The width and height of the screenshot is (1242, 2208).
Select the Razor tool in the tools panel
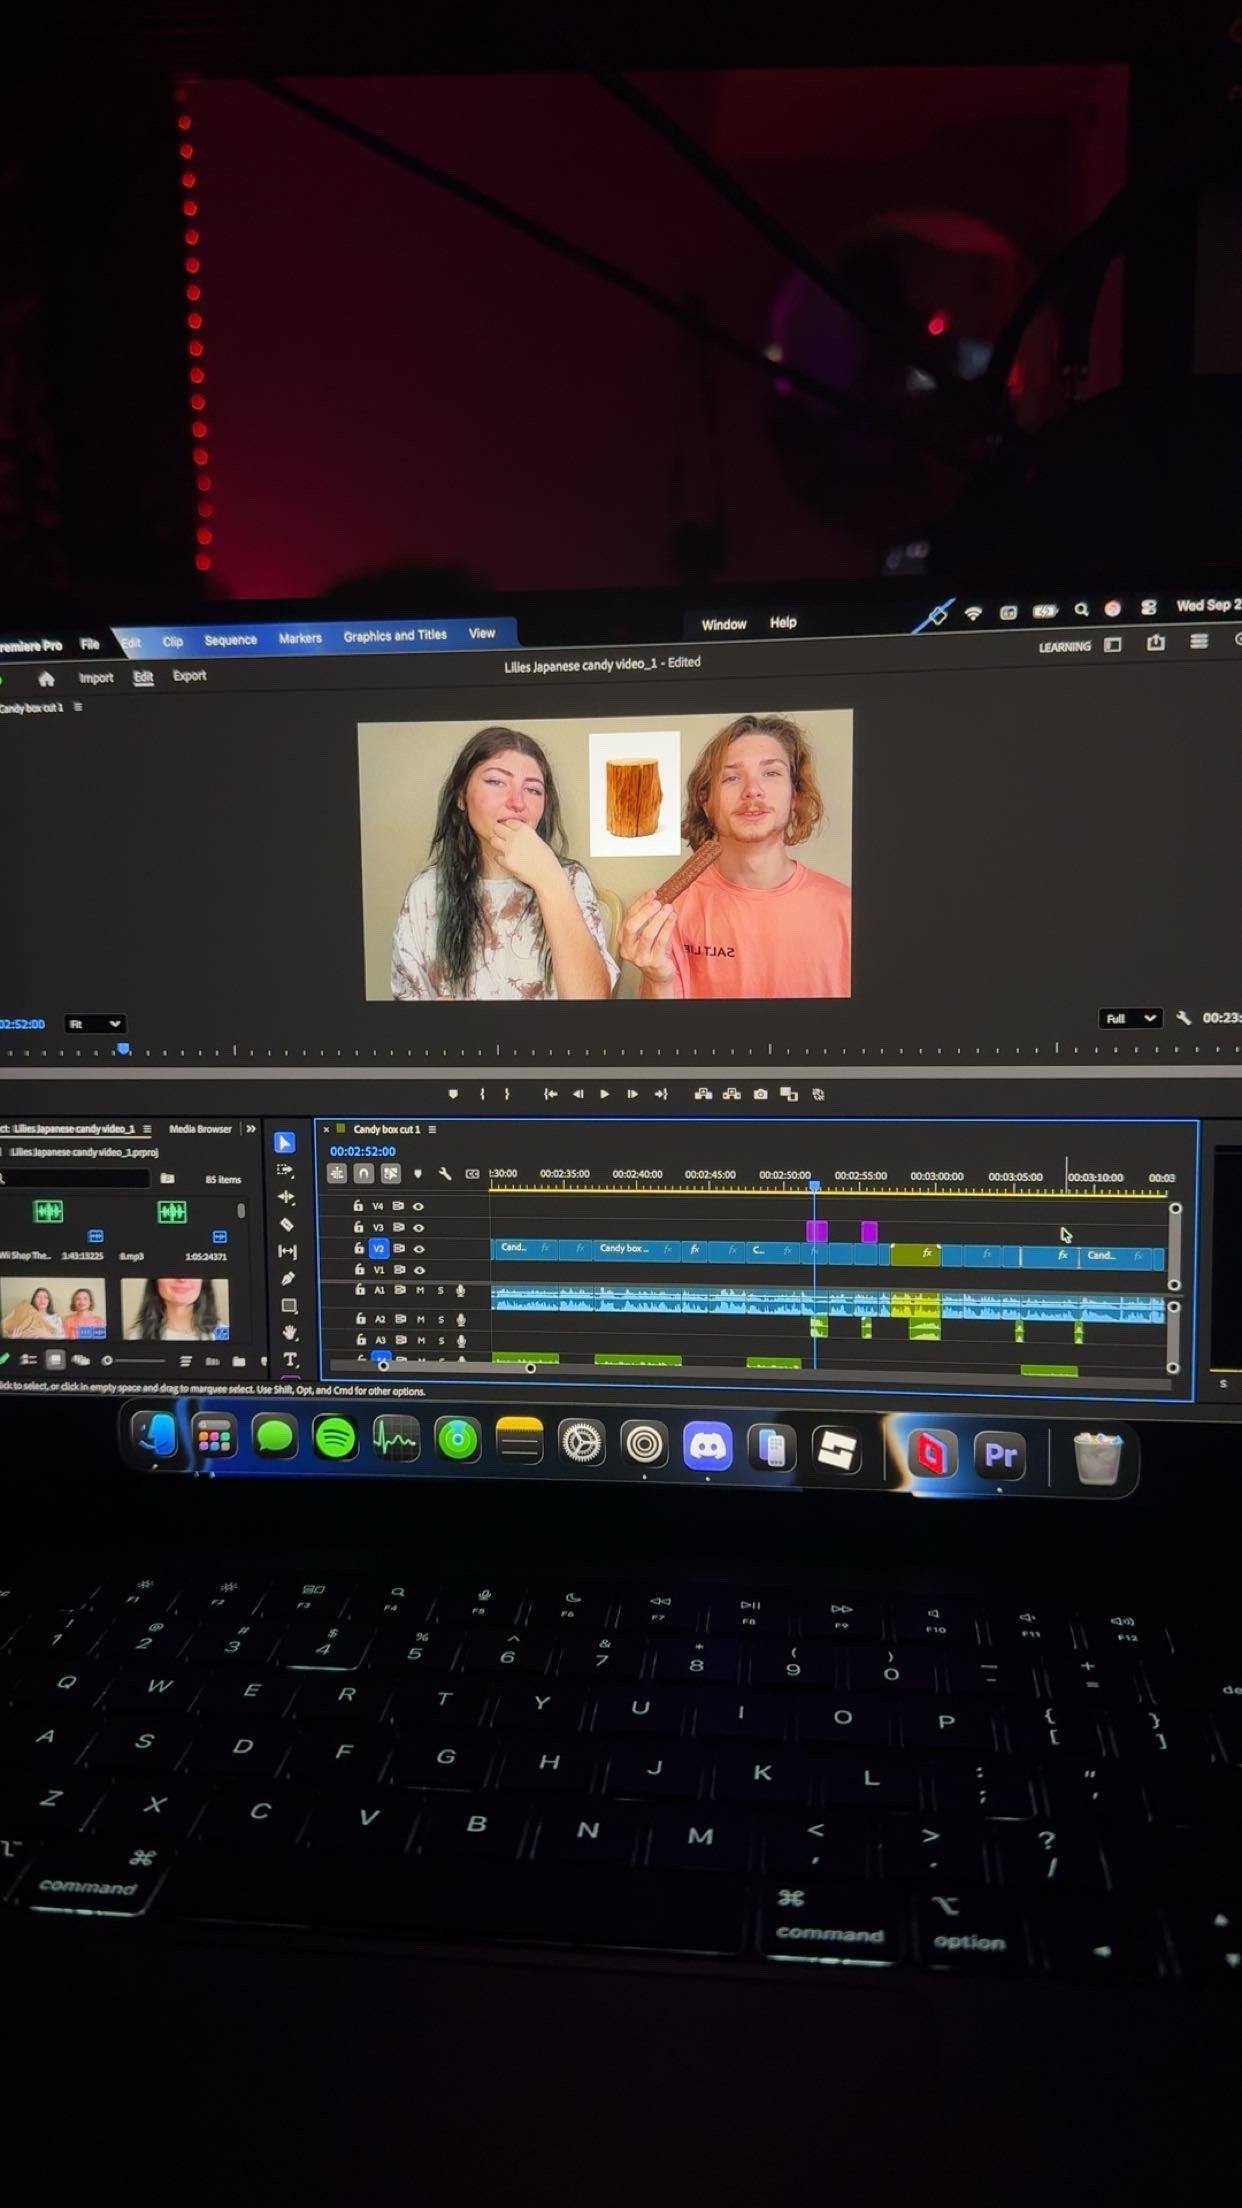point(287,1224)
